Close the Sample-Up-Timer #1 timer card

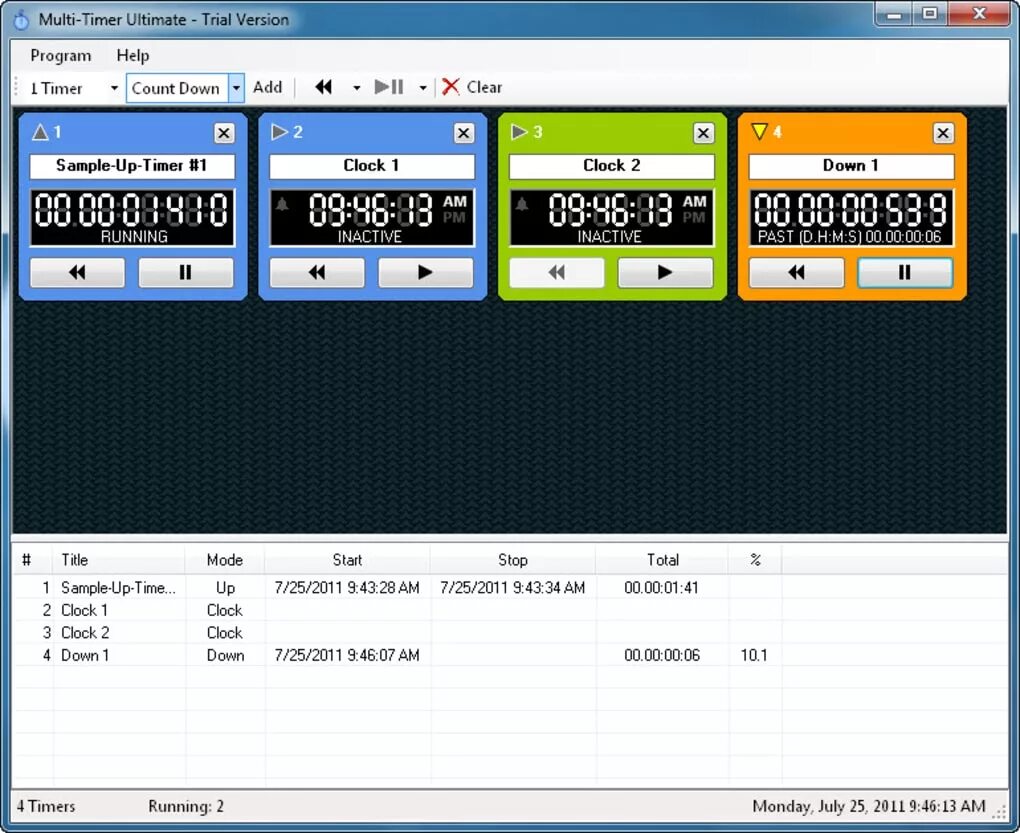tap(224, 133)
